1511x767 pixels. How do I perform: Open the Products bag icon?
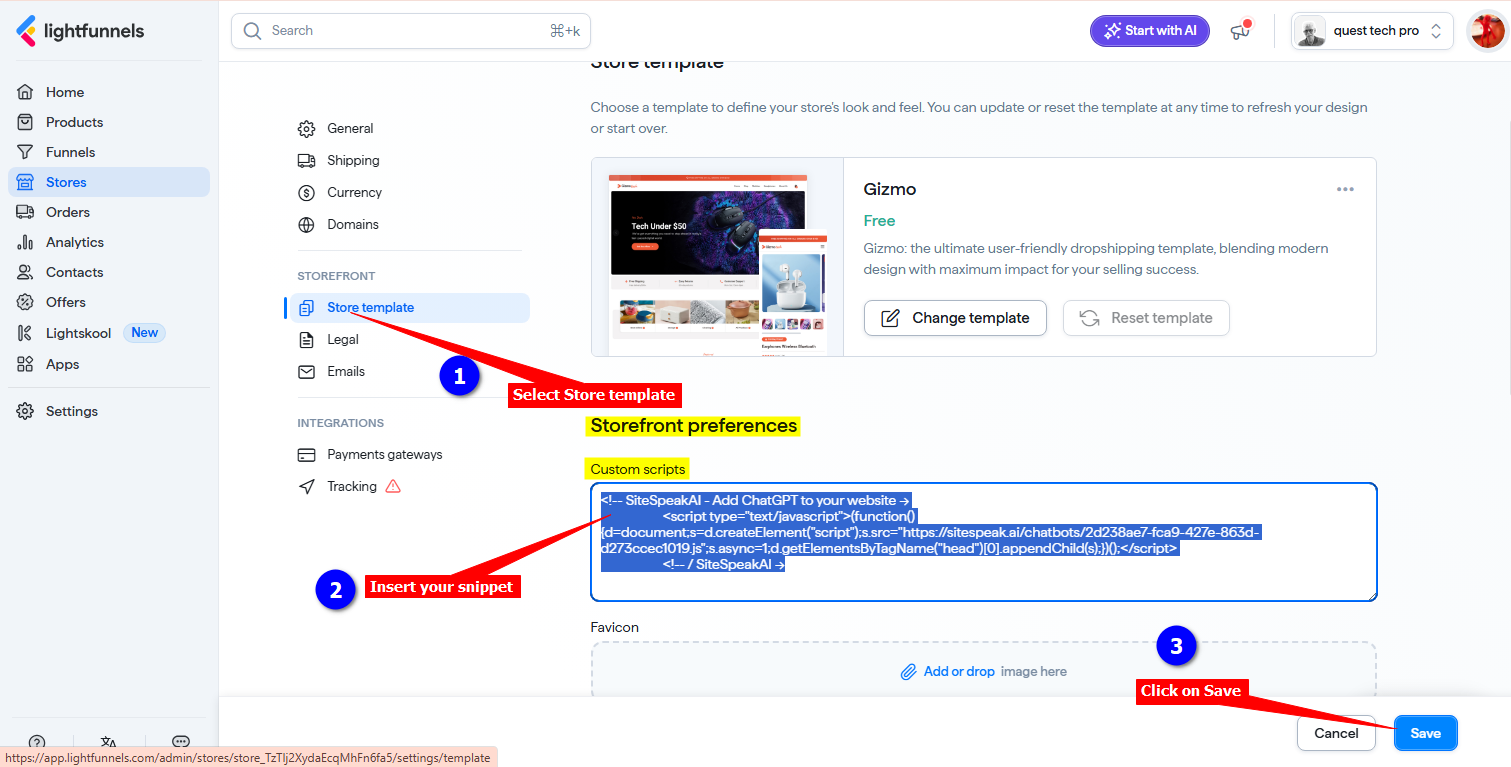point(26,122)
